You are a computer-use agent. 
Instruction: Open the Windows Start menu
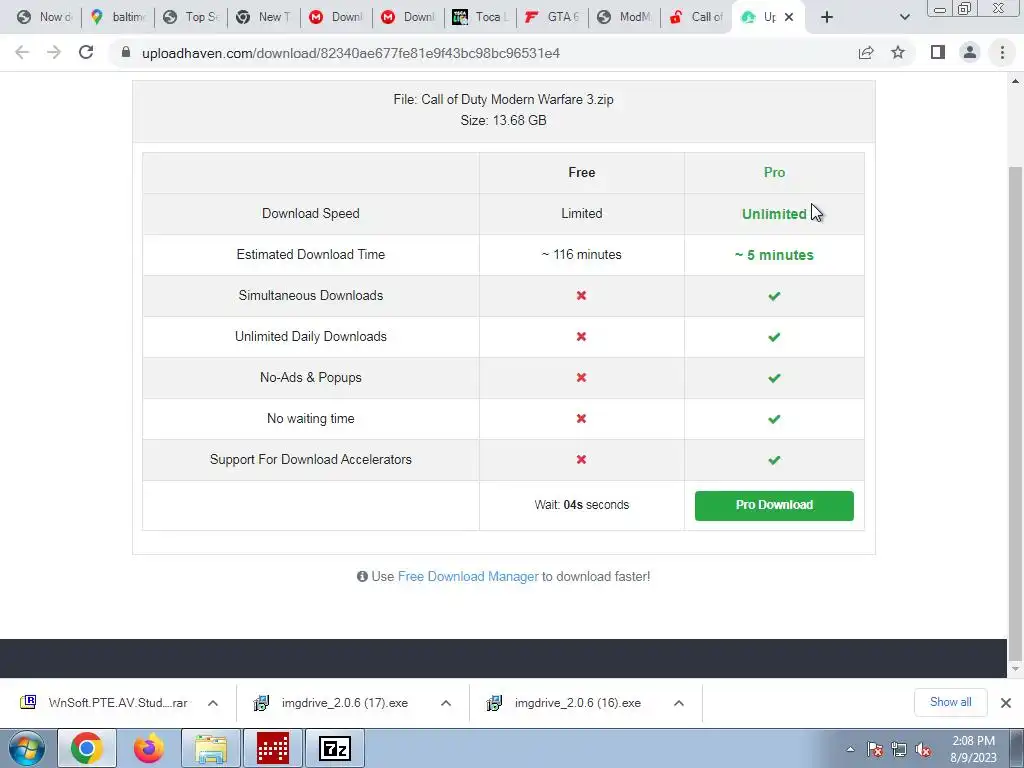point(26,748)
